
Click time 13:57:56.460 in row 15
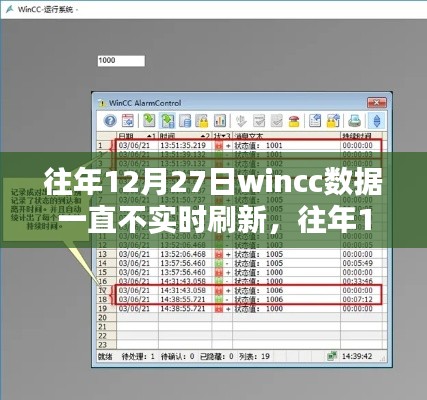[183, 272]
